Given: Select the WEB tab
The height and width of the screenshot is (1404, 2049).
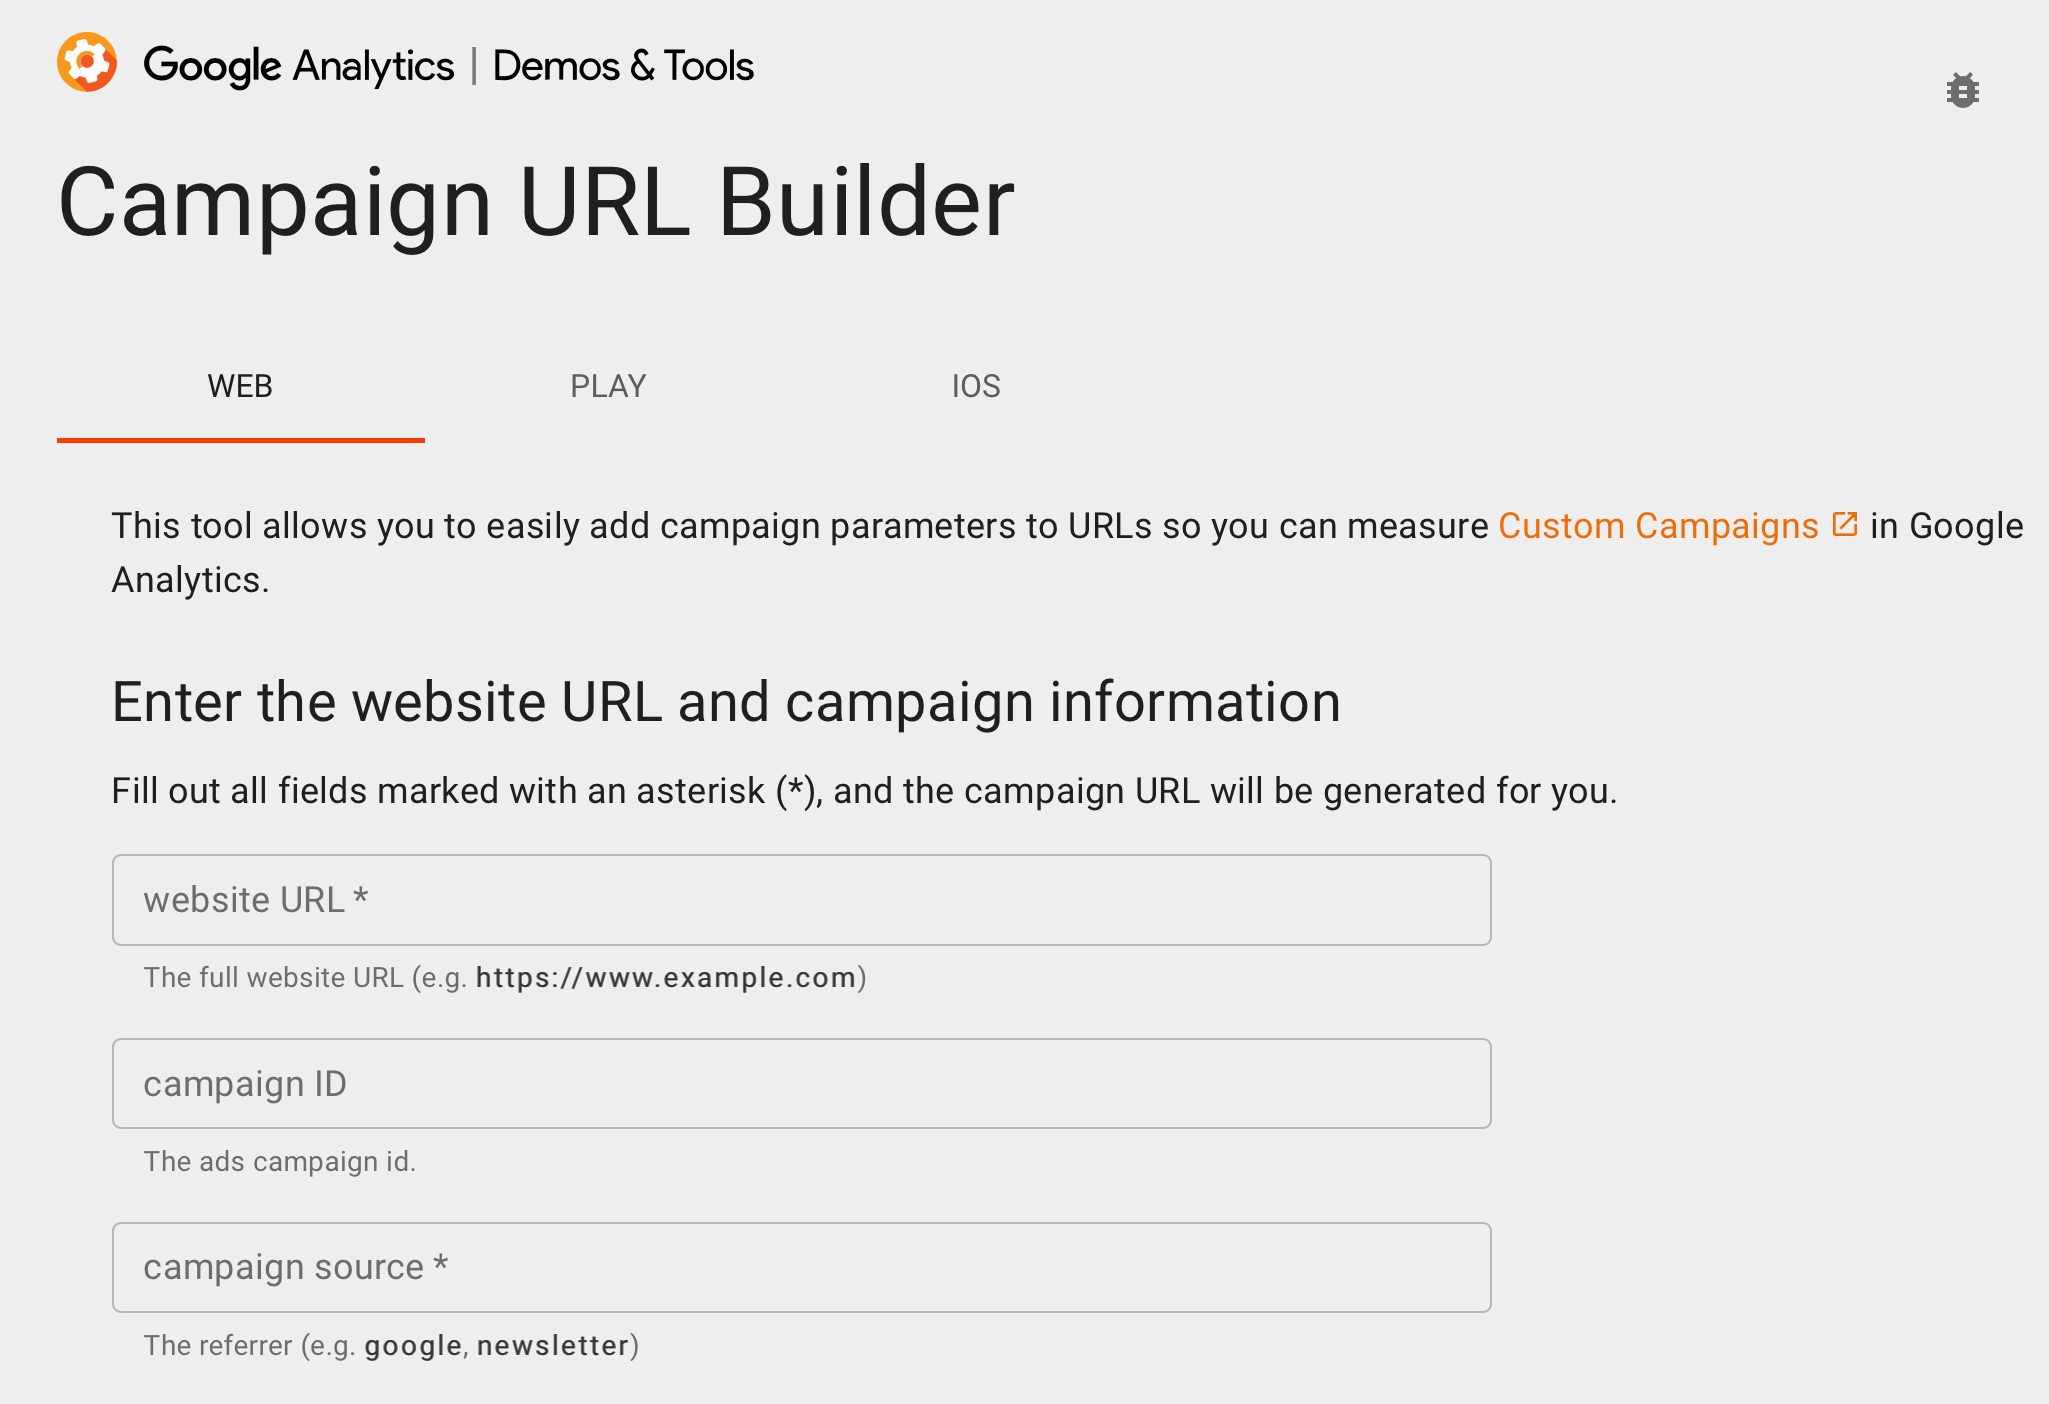Looking at the screenshot, I should coord(241,384).
